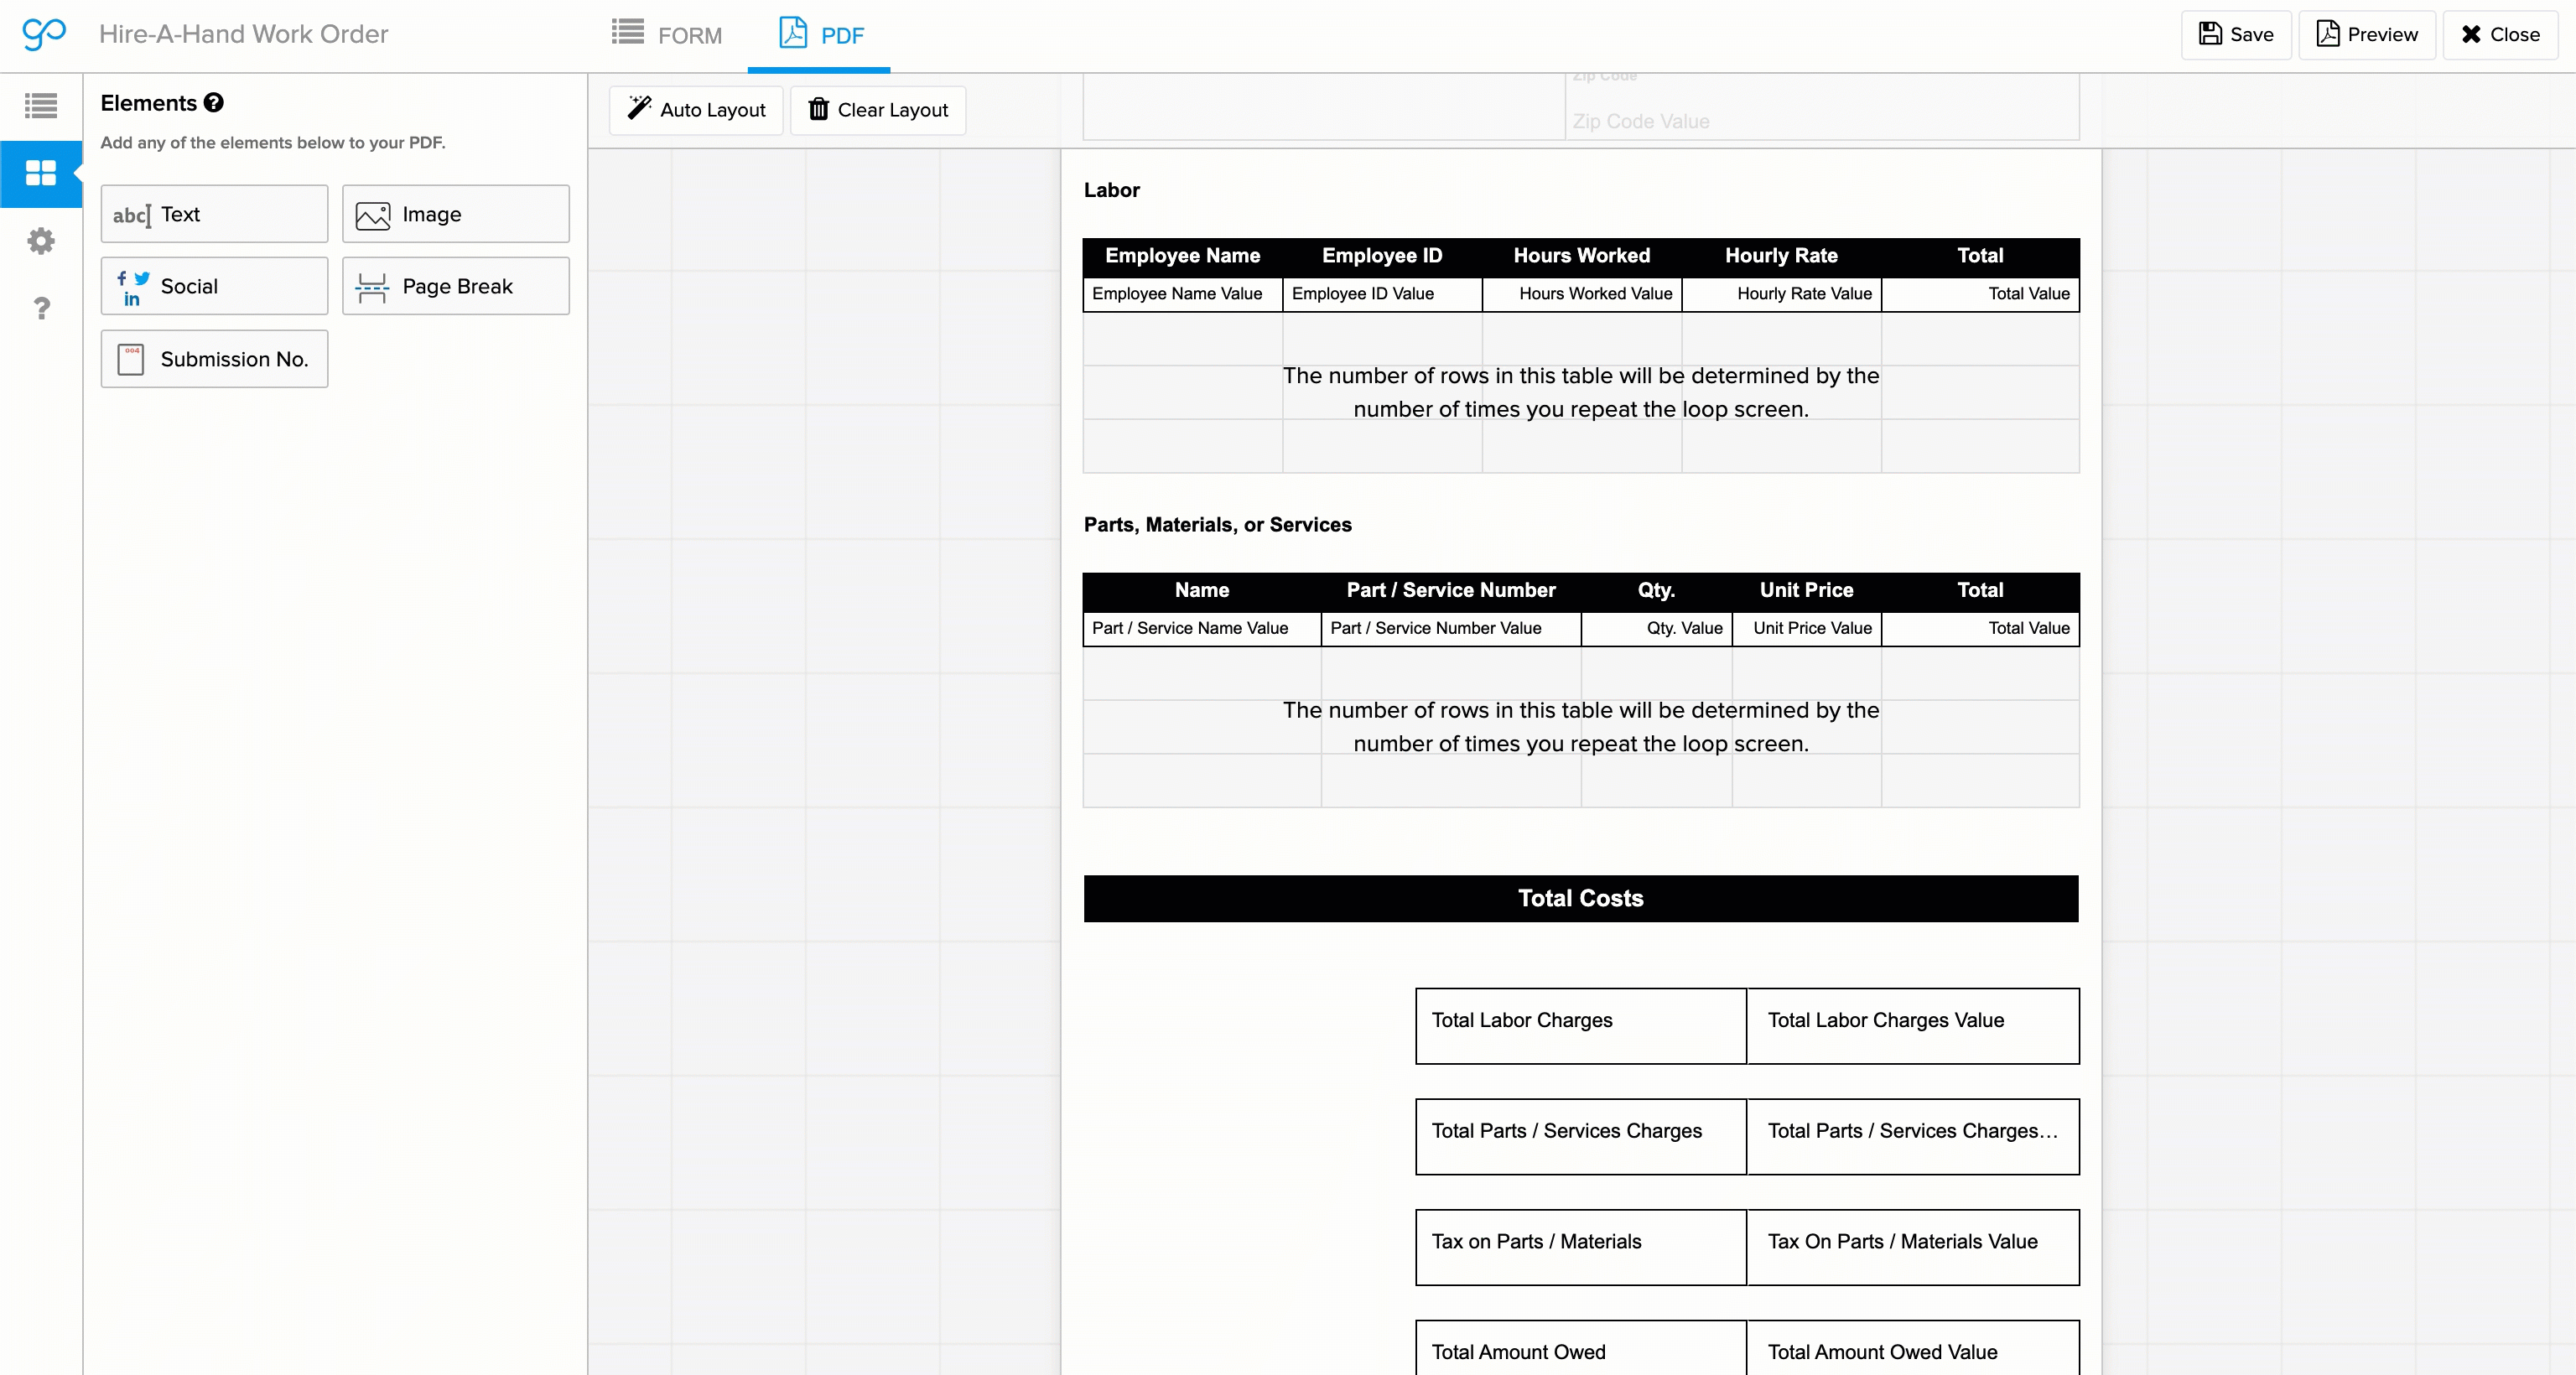The height and width of the screenshot is (1375, 2576).
Task: Click the Elements help info icon
Action: tap(213, 103)
